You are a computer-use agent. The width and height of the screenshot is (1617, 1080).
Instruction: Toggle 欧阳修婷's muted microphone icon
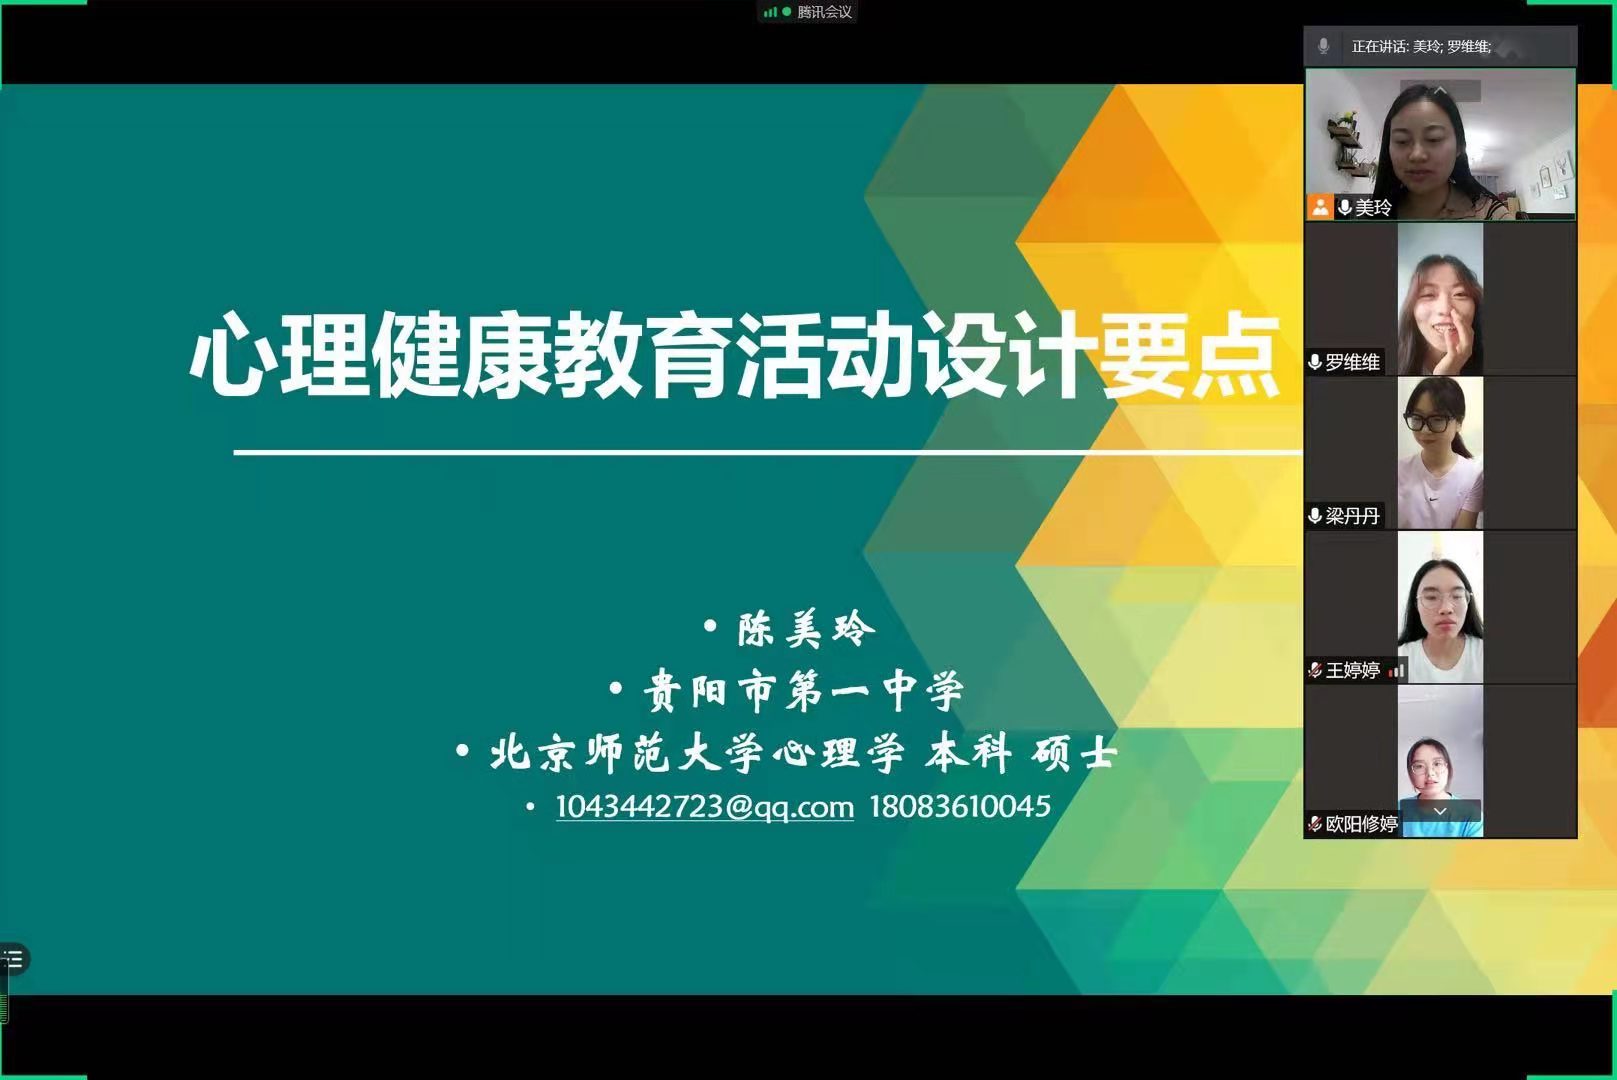click(x=1315, y=824)
